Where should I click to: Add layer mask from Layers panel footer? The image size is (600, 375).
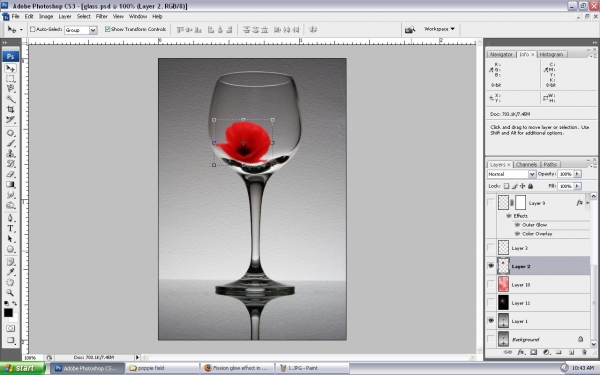[x=533, y=352]
